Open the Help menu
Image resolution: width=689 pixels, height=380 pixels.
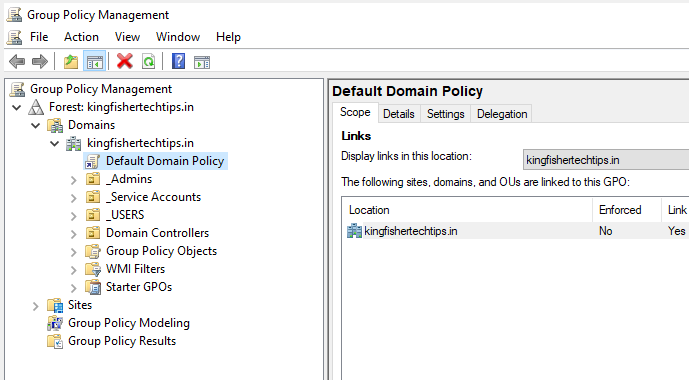coord(228,37)
